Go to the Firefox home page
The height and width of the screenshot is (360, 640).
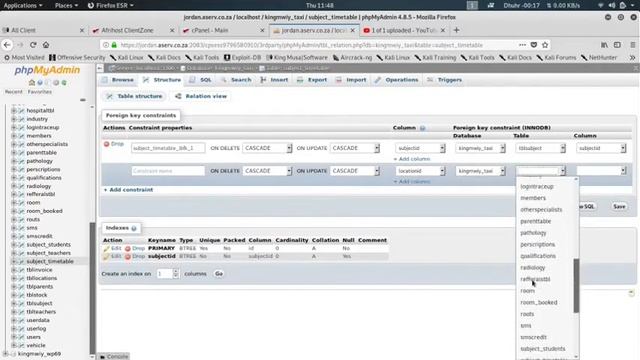coord(46,45)
